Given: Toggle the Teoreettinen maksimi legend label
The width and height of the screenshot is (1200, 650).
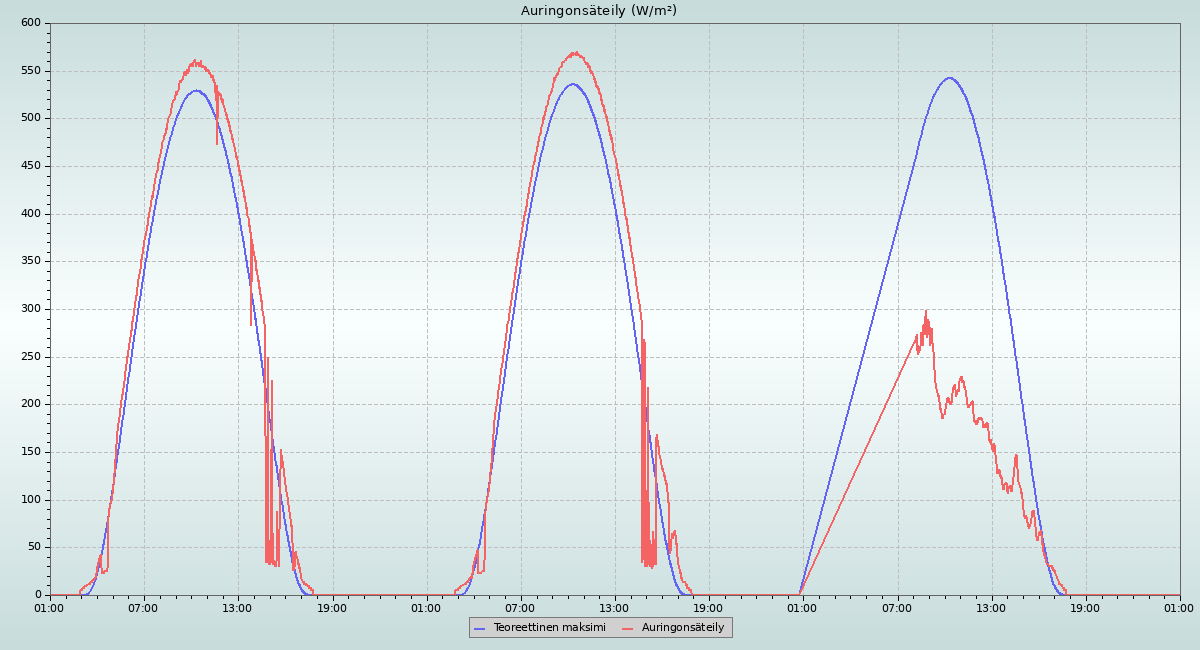Looking at the screenshot, I should [549, 628].
